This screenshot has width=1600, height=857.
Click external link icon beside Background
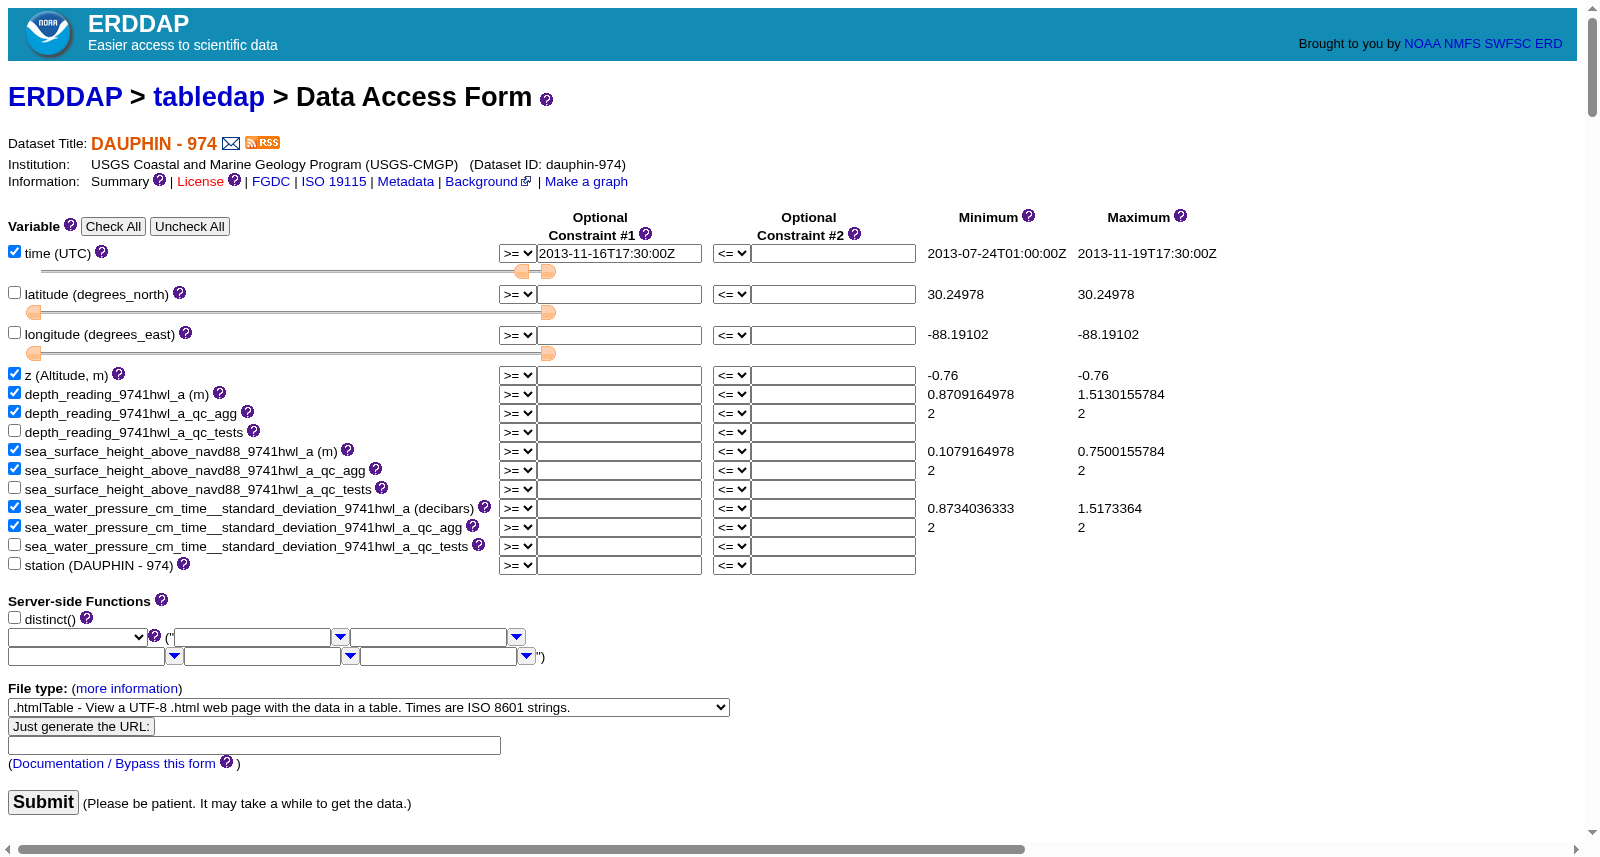click(526, 181)
